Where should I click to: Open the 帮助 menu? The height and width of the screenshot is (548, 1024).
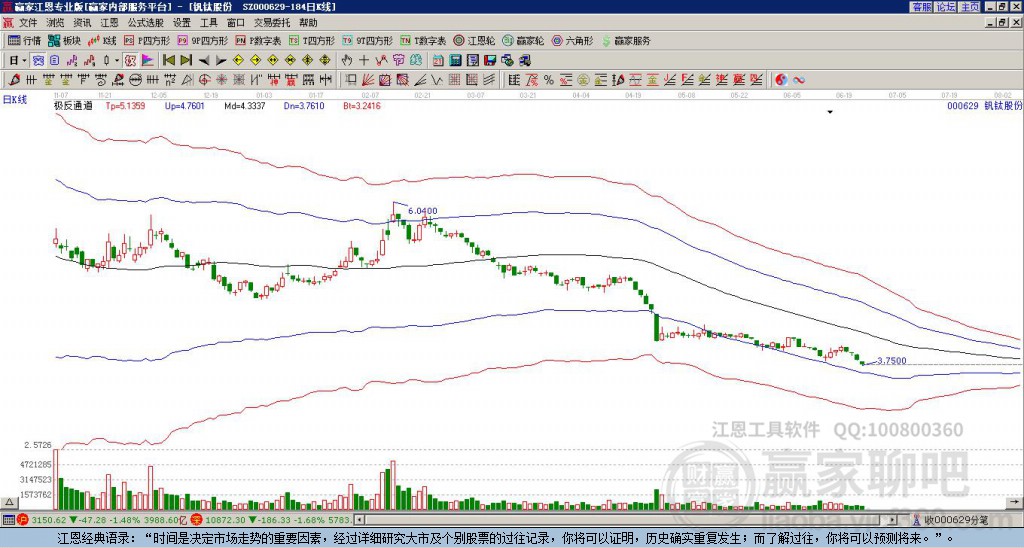coord(308,23)
